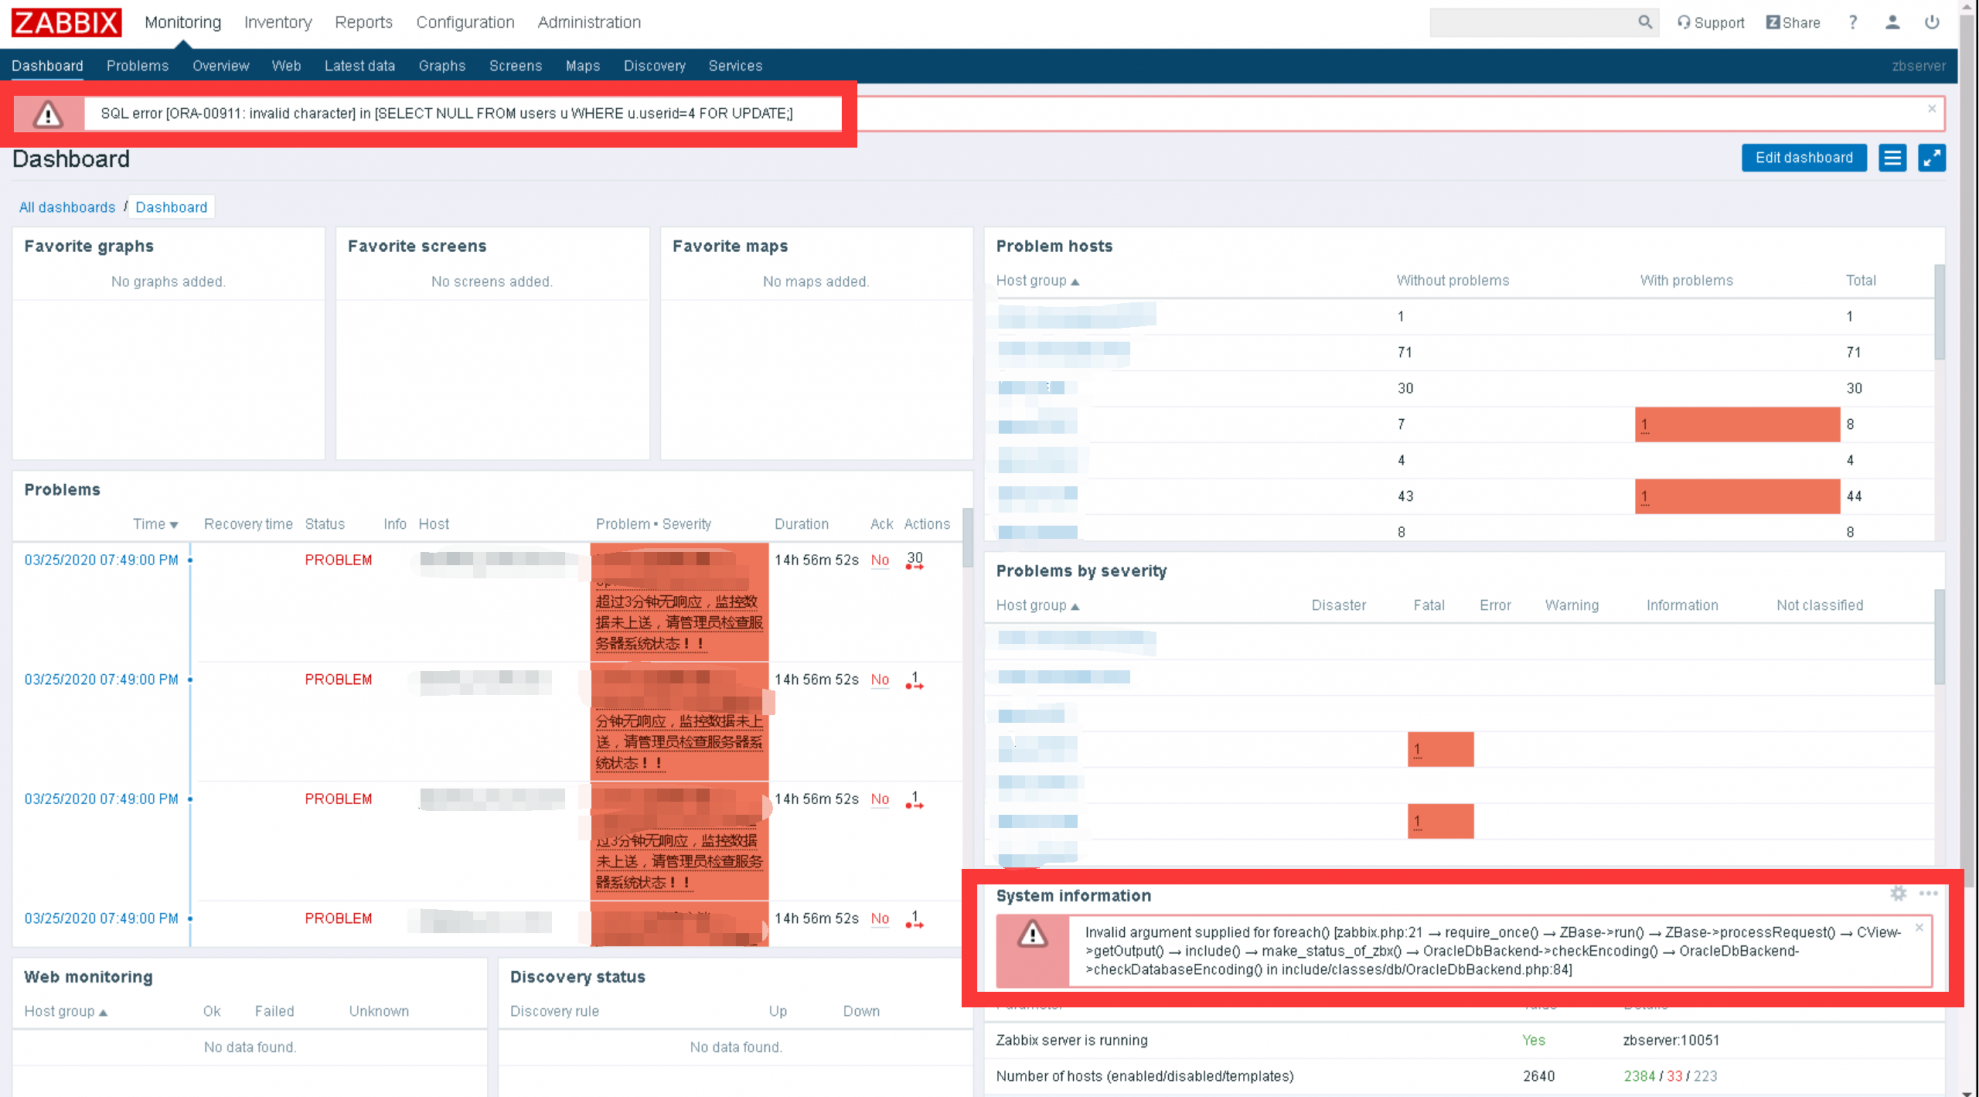Switch to the Latest data tab
Image resolution: width=1979 pixels, height=1097 pixels.
(359, 66)
